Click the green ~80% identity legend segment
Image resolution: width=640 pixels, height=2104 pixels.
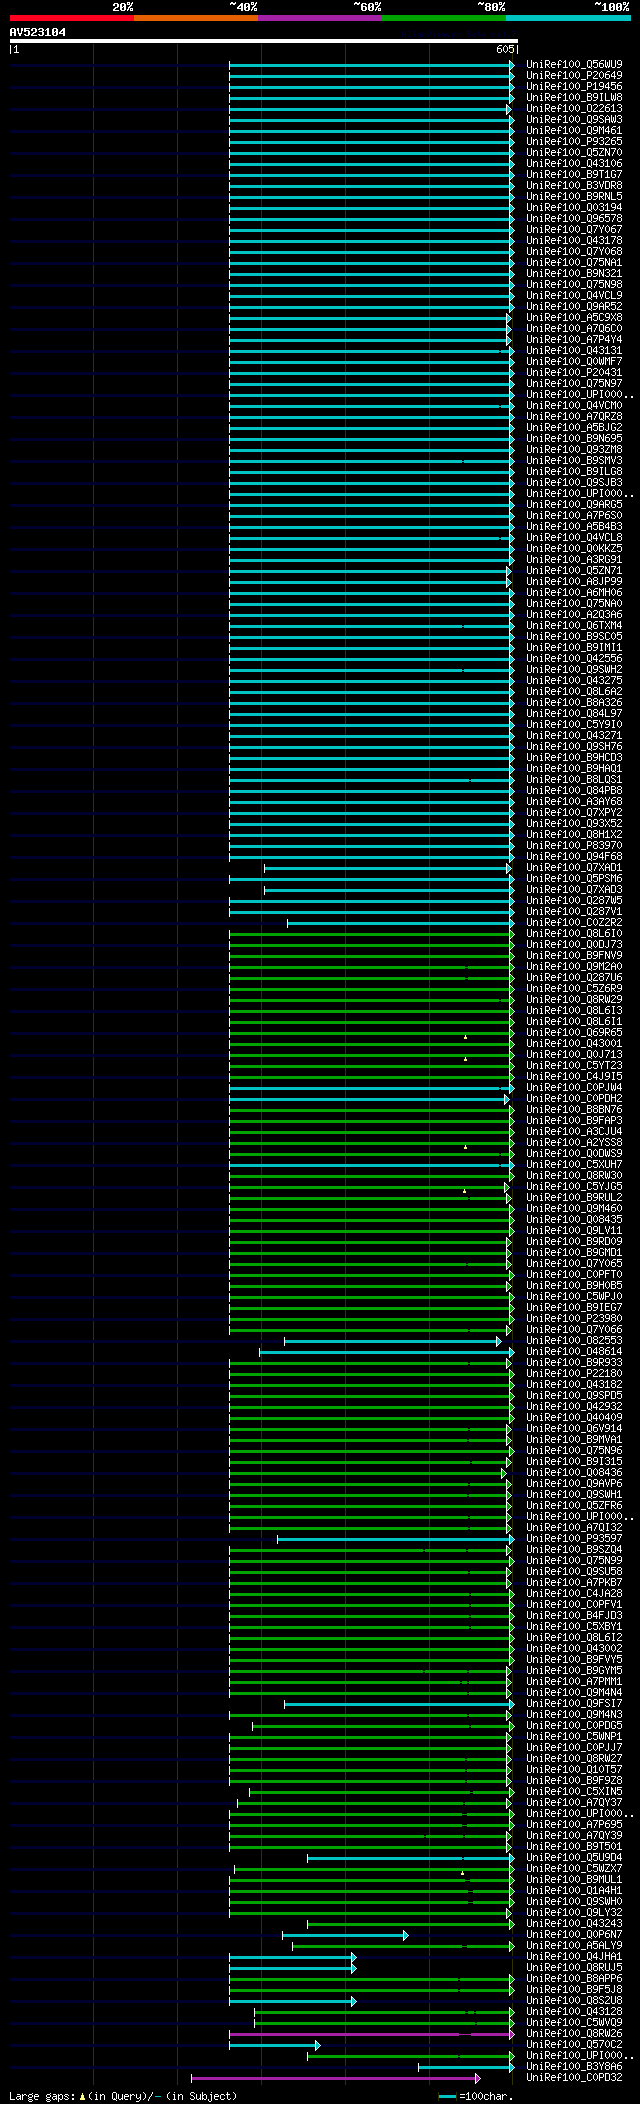tap(444, 18)
